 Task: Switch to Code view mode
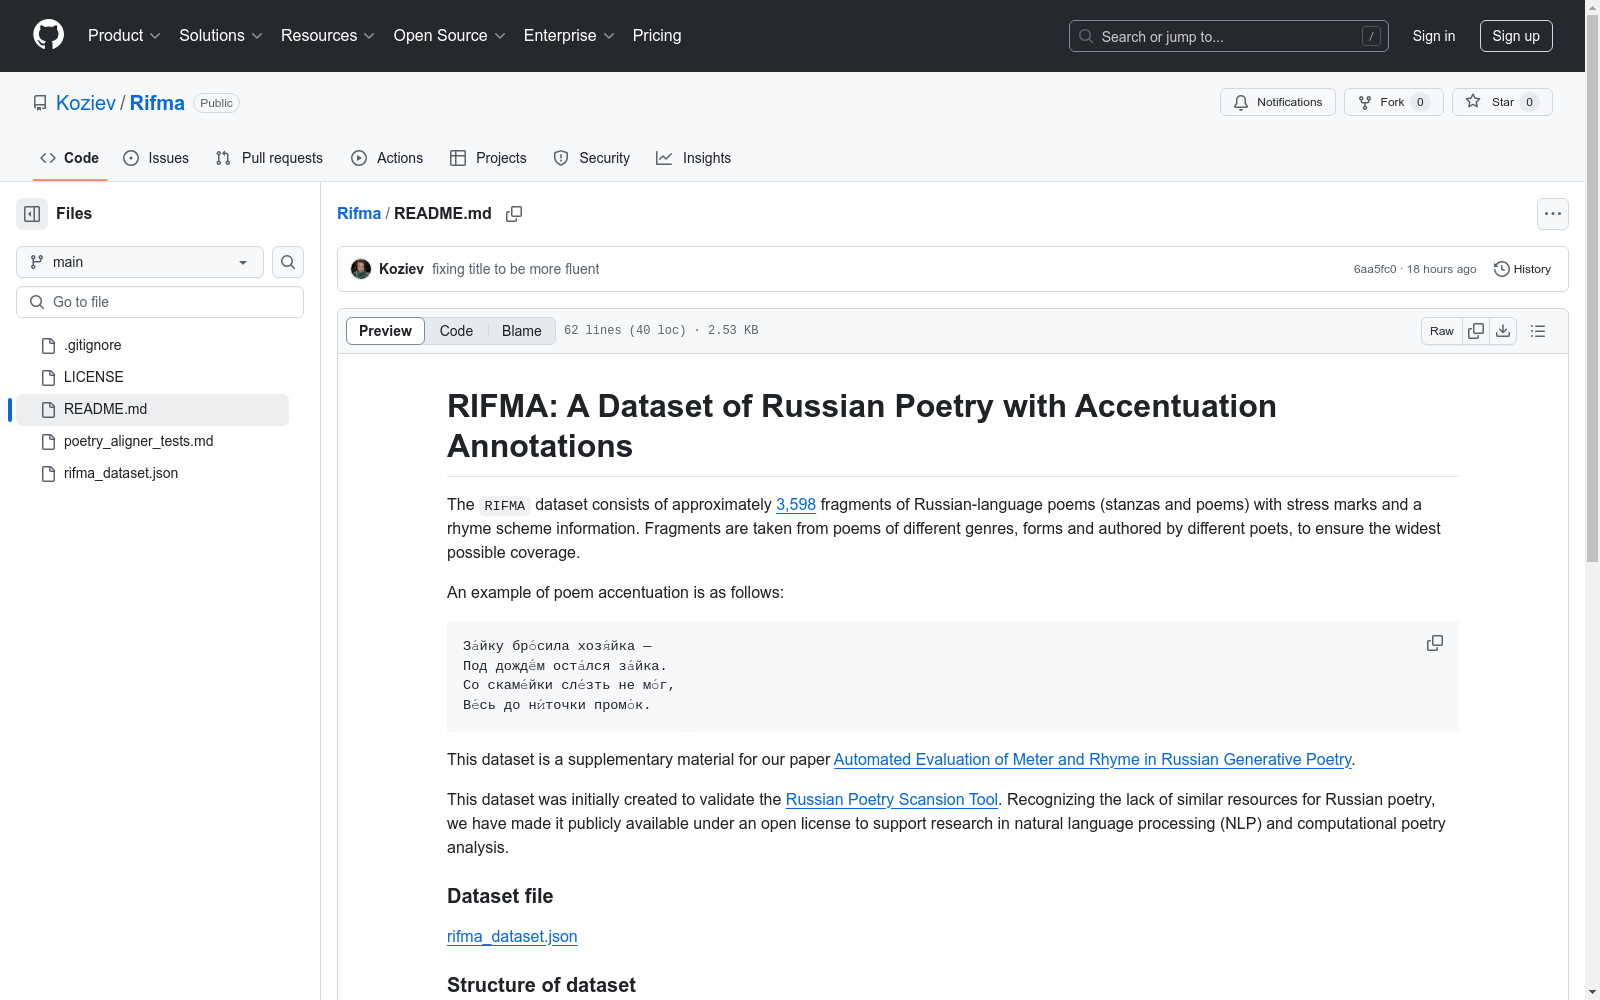coord(456,331)
